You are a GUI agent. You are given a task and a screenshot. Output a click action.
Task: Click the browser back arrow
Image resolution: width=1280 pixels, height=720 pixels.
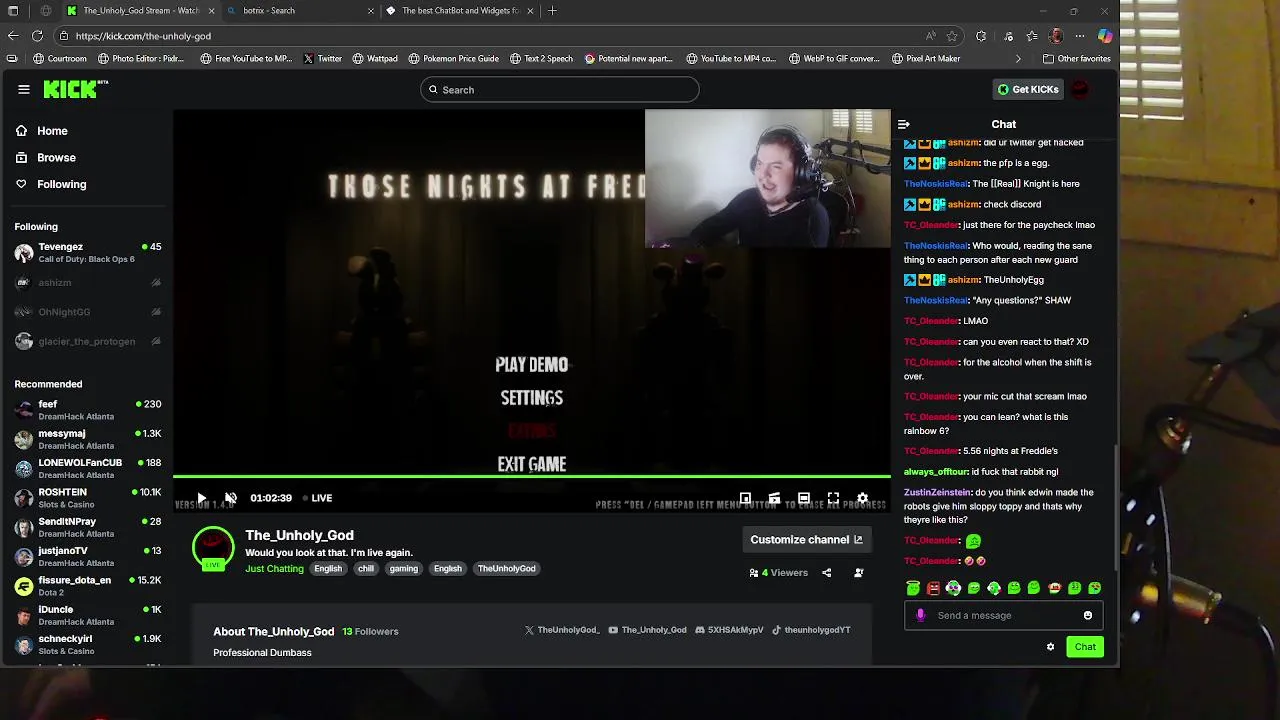(x=12, y=36)
